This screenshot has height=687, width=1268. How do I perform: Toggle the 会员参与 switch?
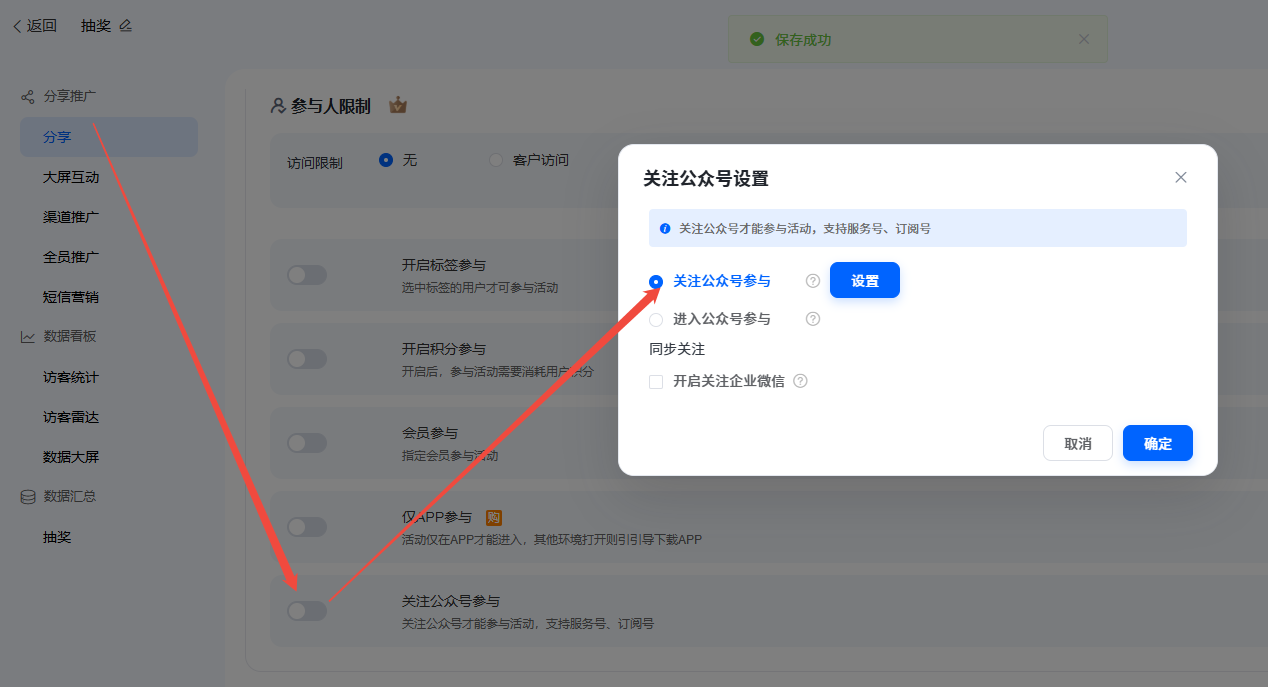click(x=307, y=443)
